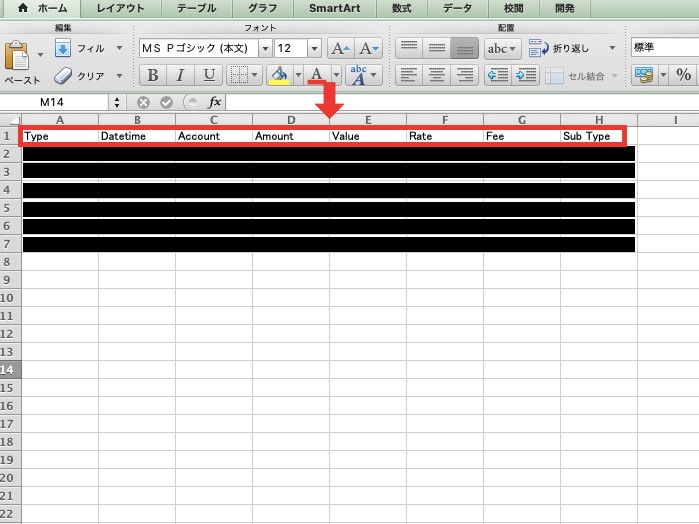This screenshot has width=699, height=524.
Task: Click the セル結合 merge cells button
Action: (x=585, y=75)
